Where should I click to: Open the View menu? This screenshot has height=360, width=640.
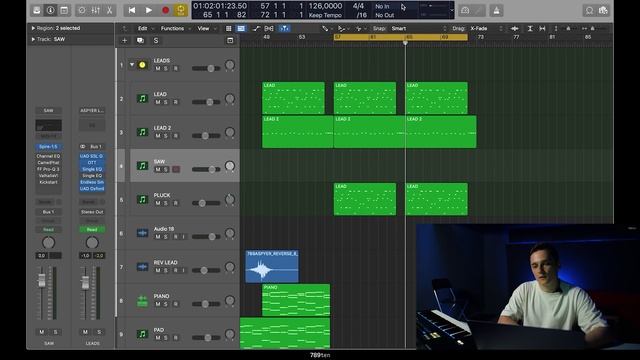[203, 29]
